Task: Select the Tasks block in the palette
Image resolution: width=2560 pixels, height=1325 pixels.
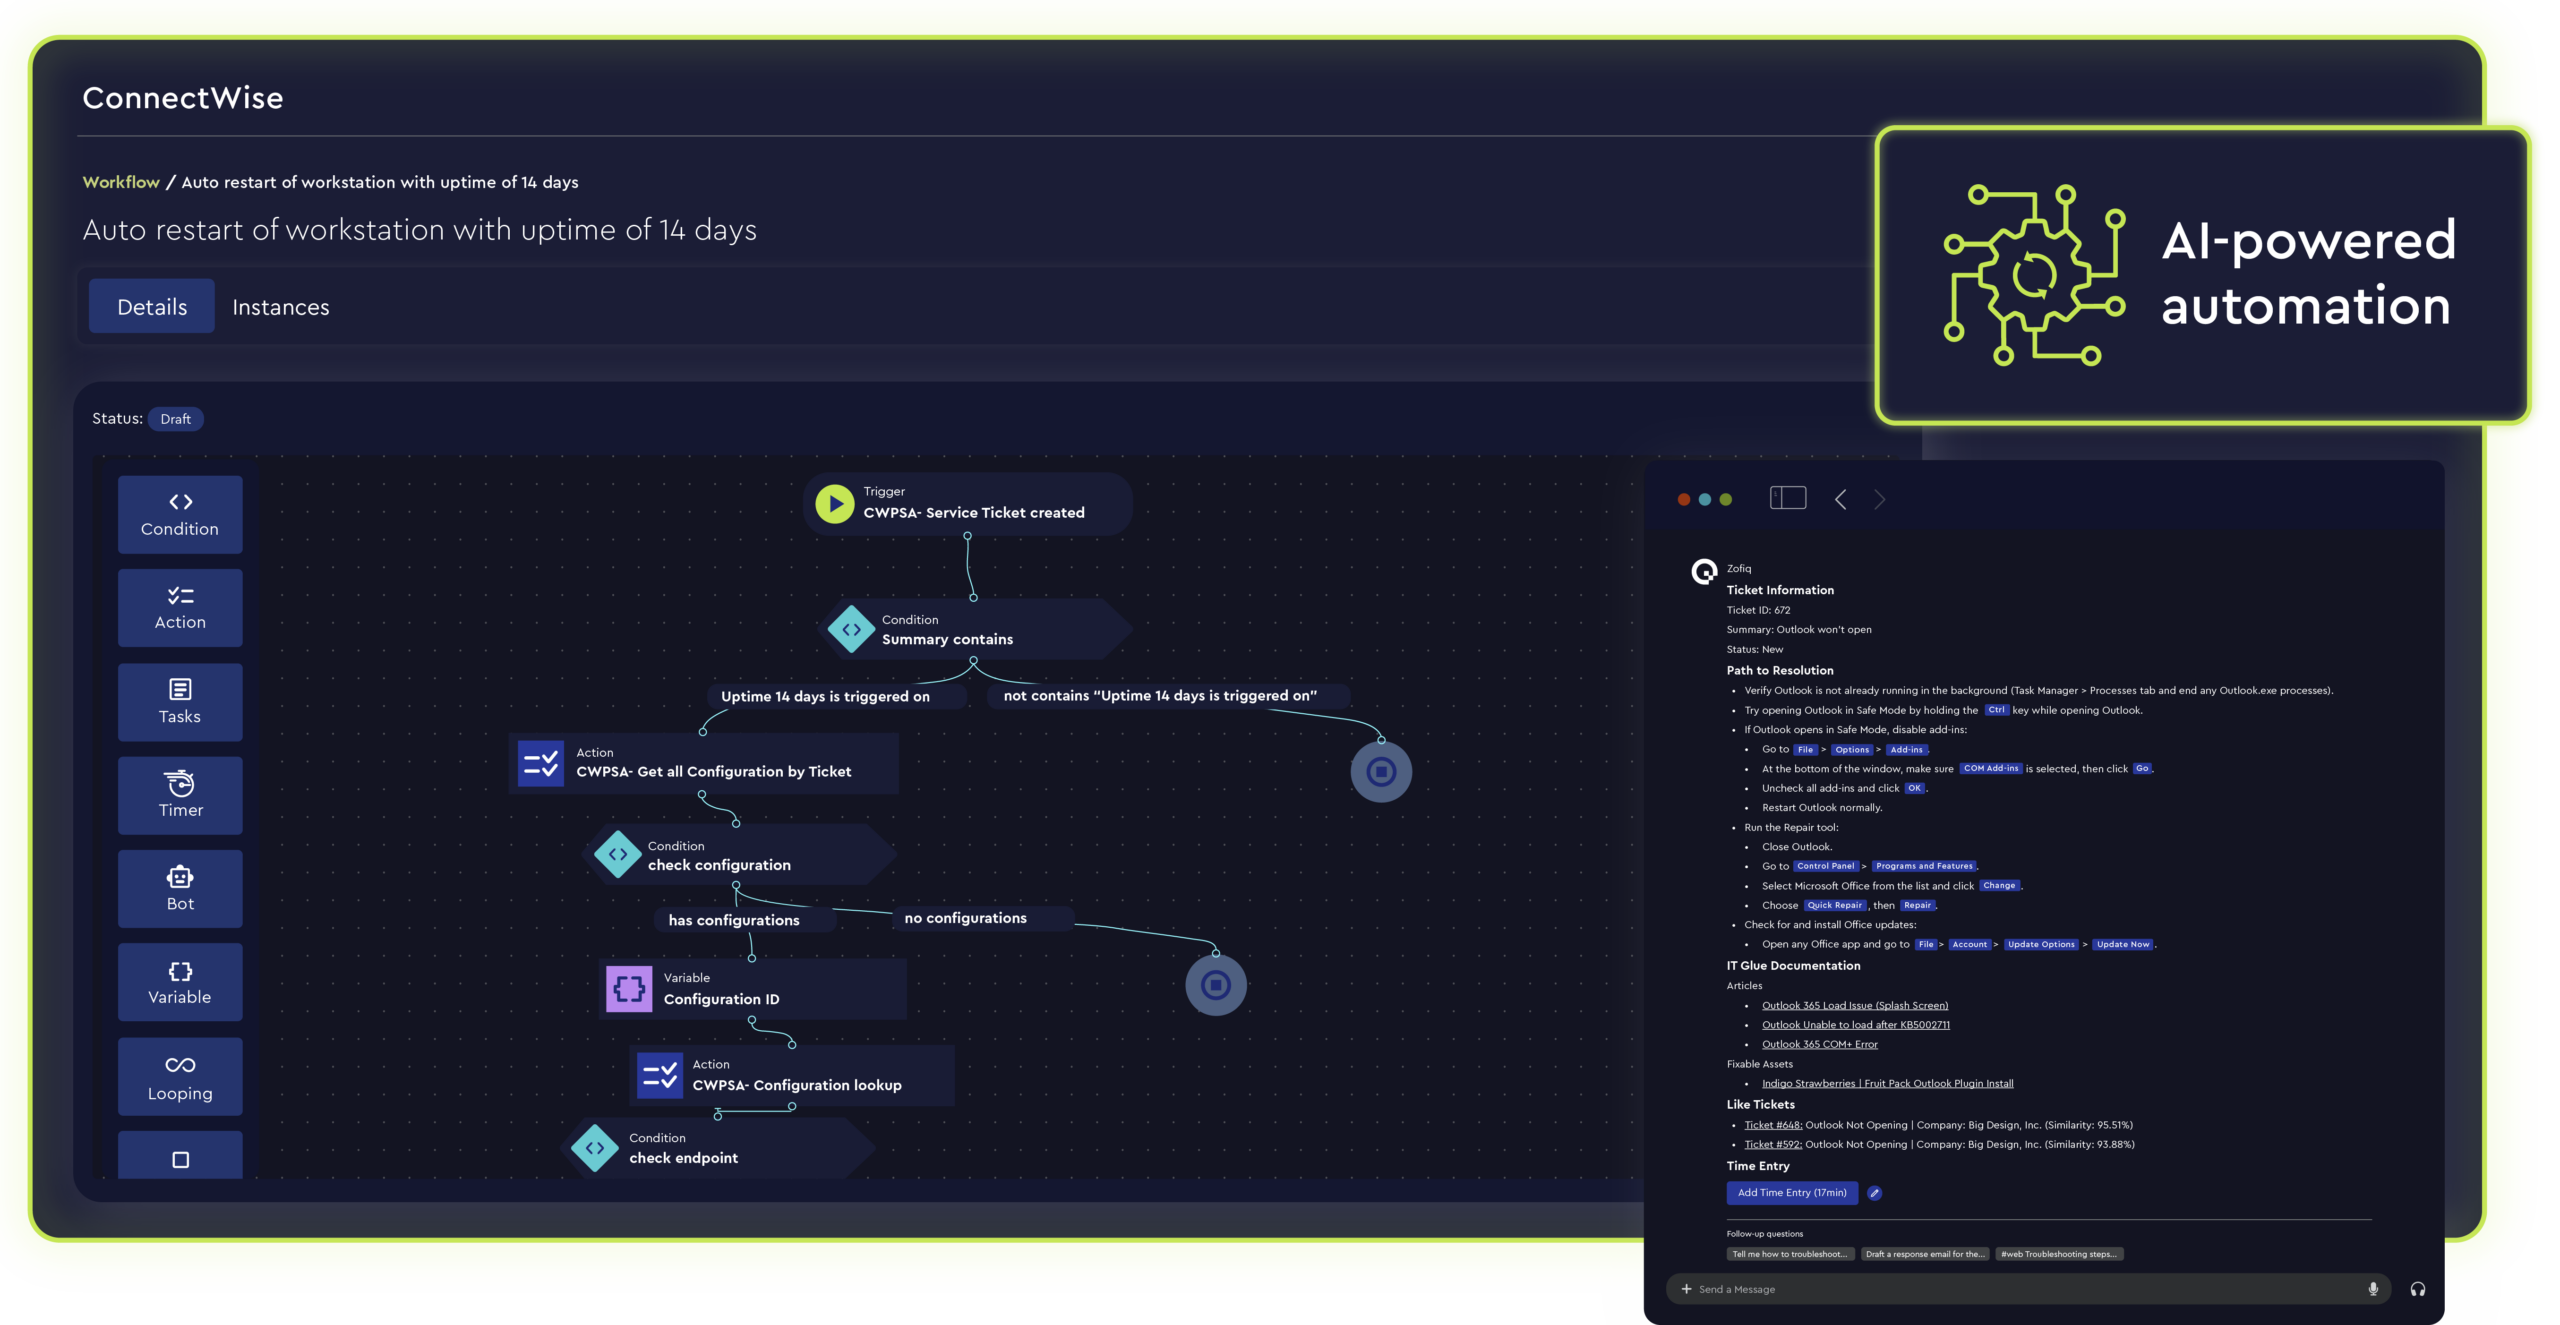Action: pos(180,702)
